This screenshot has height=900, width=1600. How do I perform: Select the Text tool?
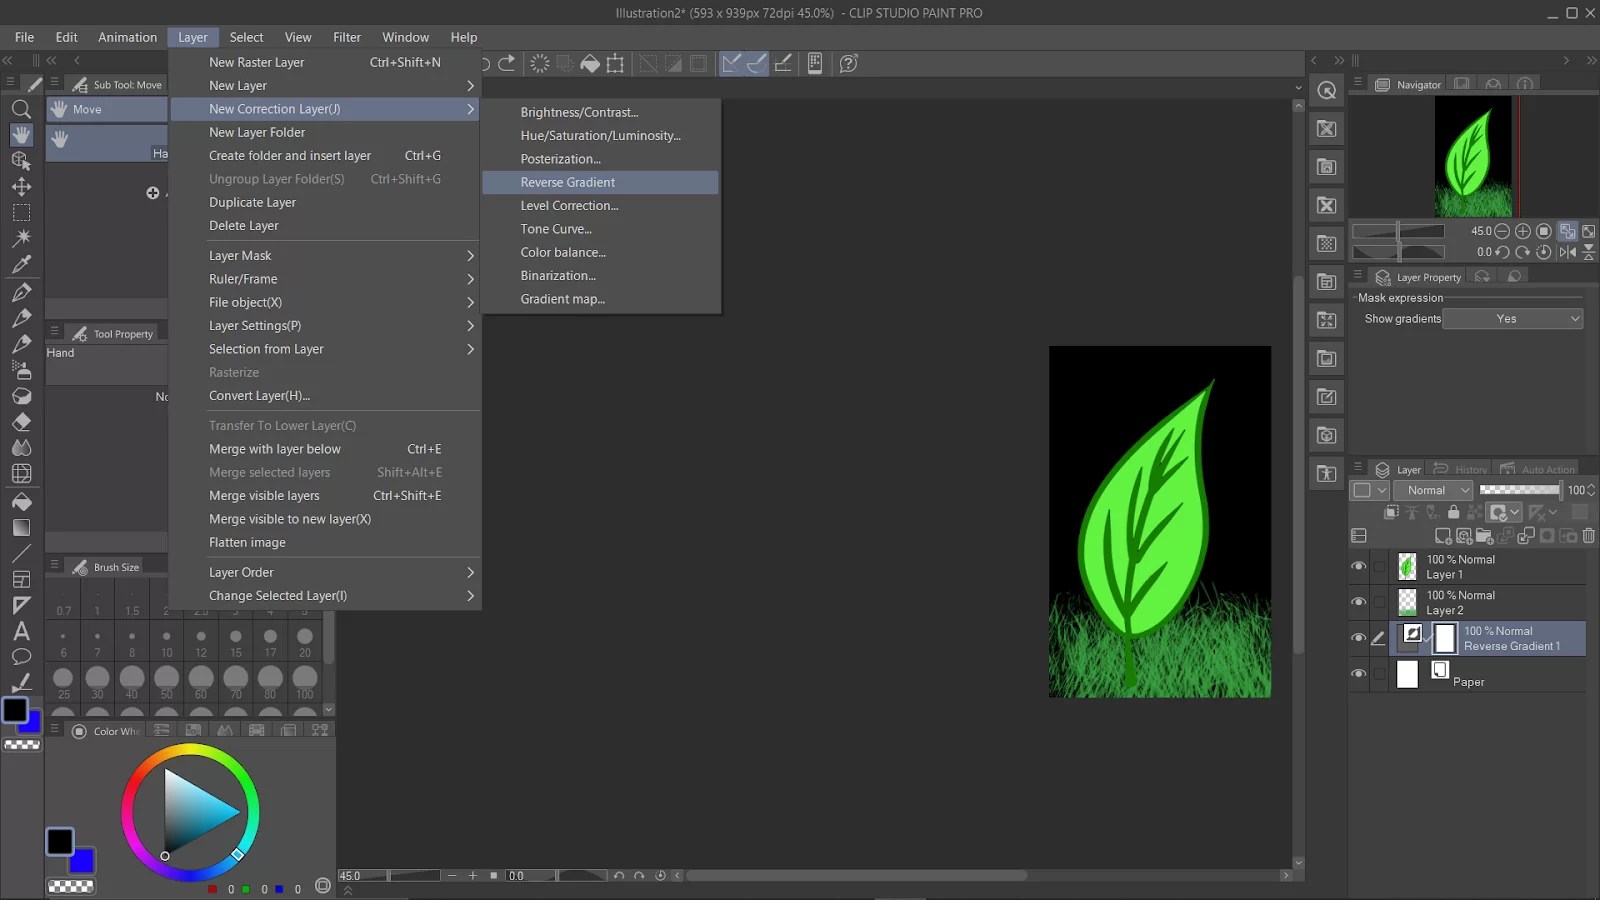[x=21, y=631]
